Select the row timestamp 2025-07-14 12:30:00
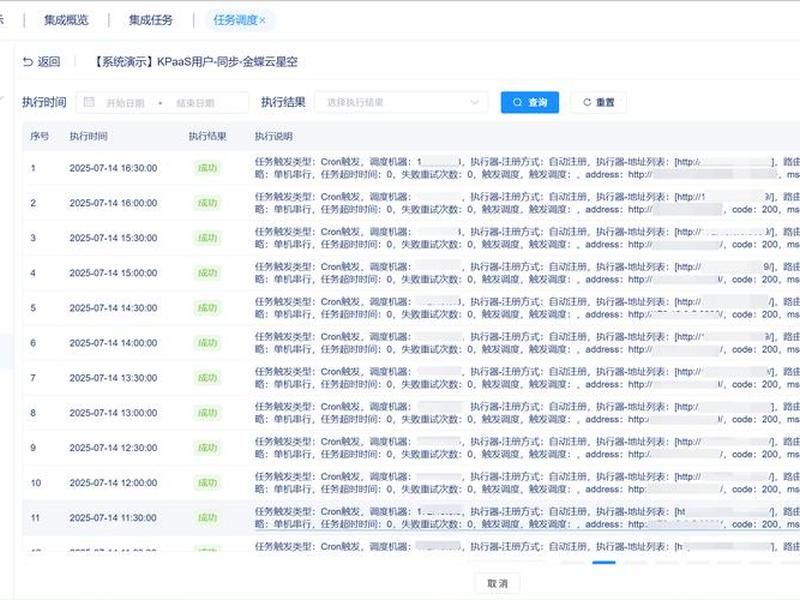Image resolution: width=800 pixels, height=600 pixels. (x=113, y=447)
